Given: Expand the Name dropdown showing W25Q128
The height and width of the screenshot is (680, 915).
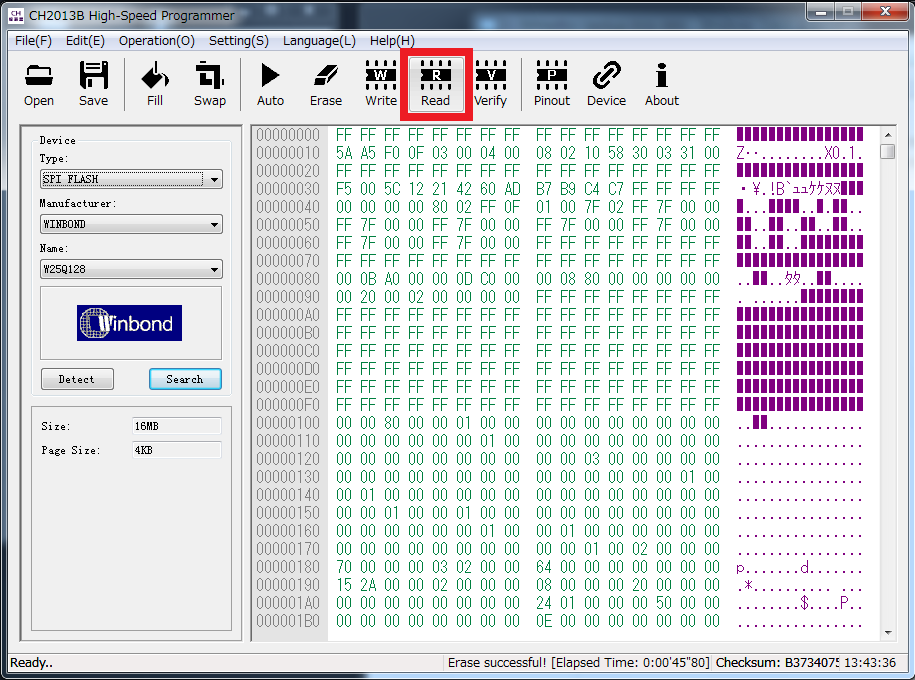Looking at the screenshot, I should pyautogui.click(x=131, y=269).
